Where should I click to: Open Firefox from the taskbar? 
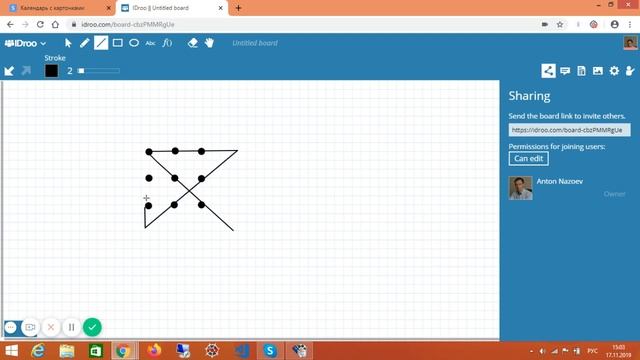[x=154, y=350]
